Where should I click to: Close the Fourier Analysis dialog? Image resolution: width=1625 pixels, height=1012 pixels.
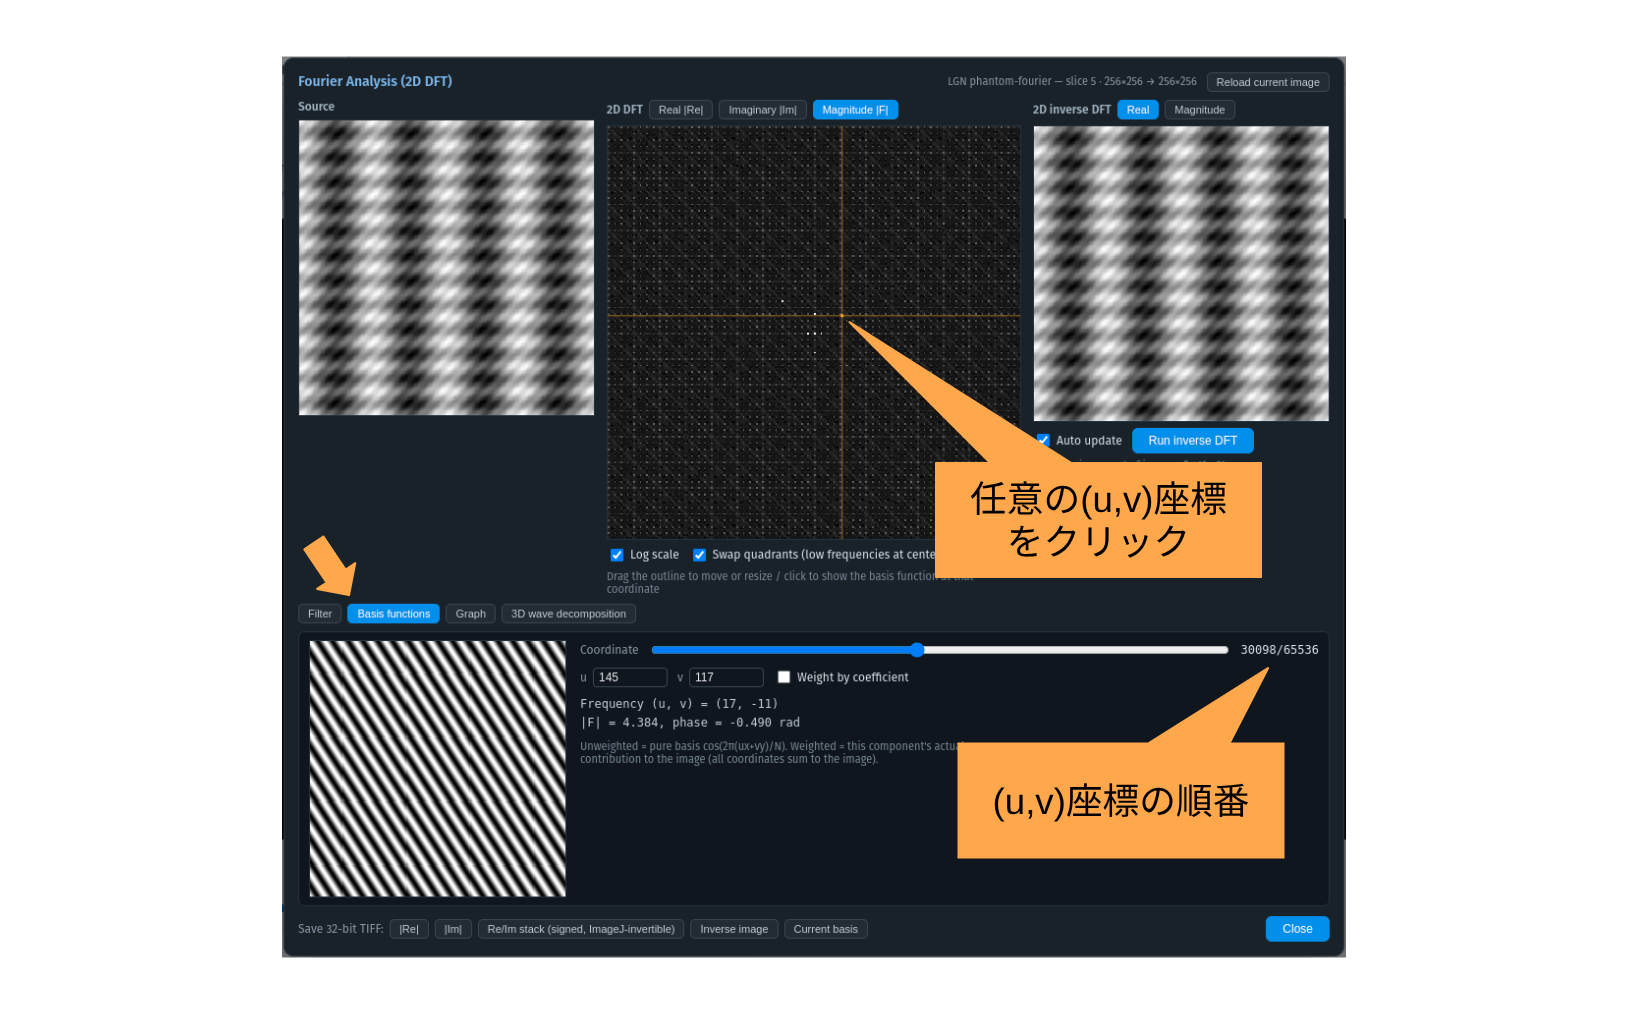point(1297,929)
